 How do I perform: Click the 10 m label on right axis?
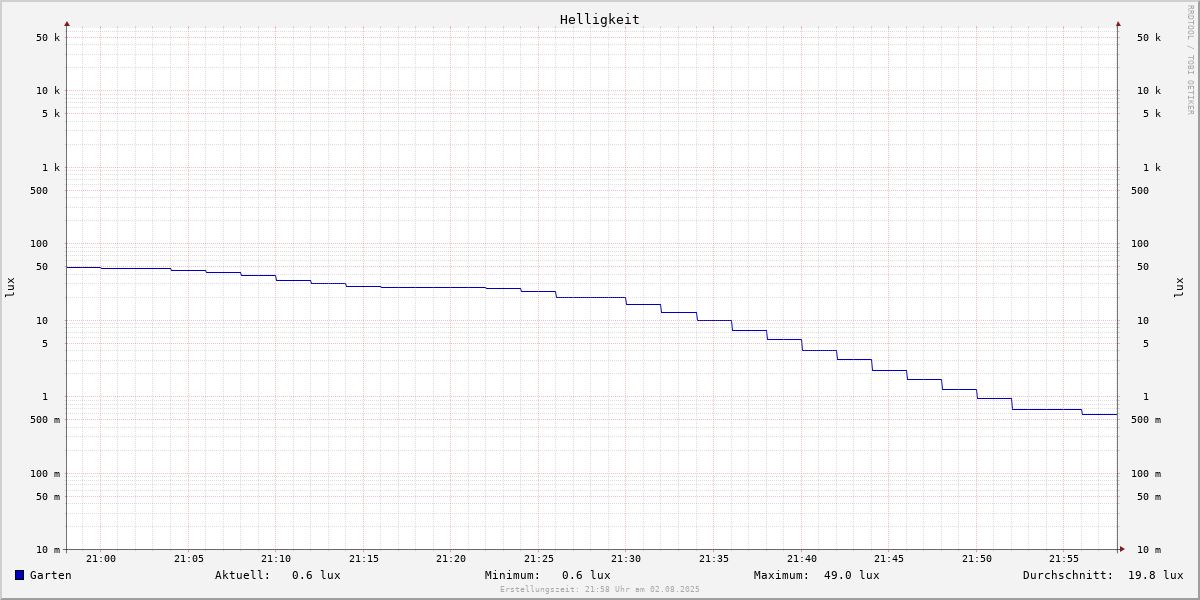tap(1149, 550)
